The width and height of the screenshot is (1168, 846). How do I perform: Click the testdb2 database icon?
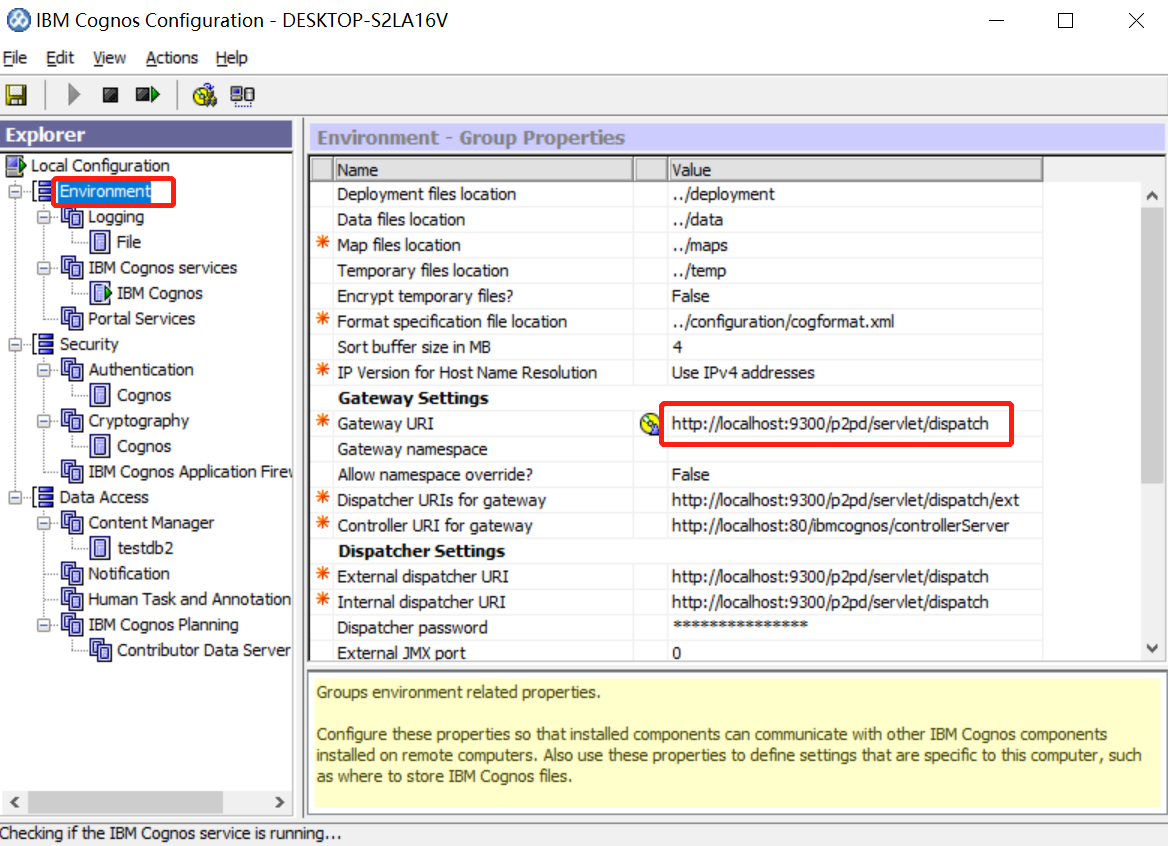[101, 548]
